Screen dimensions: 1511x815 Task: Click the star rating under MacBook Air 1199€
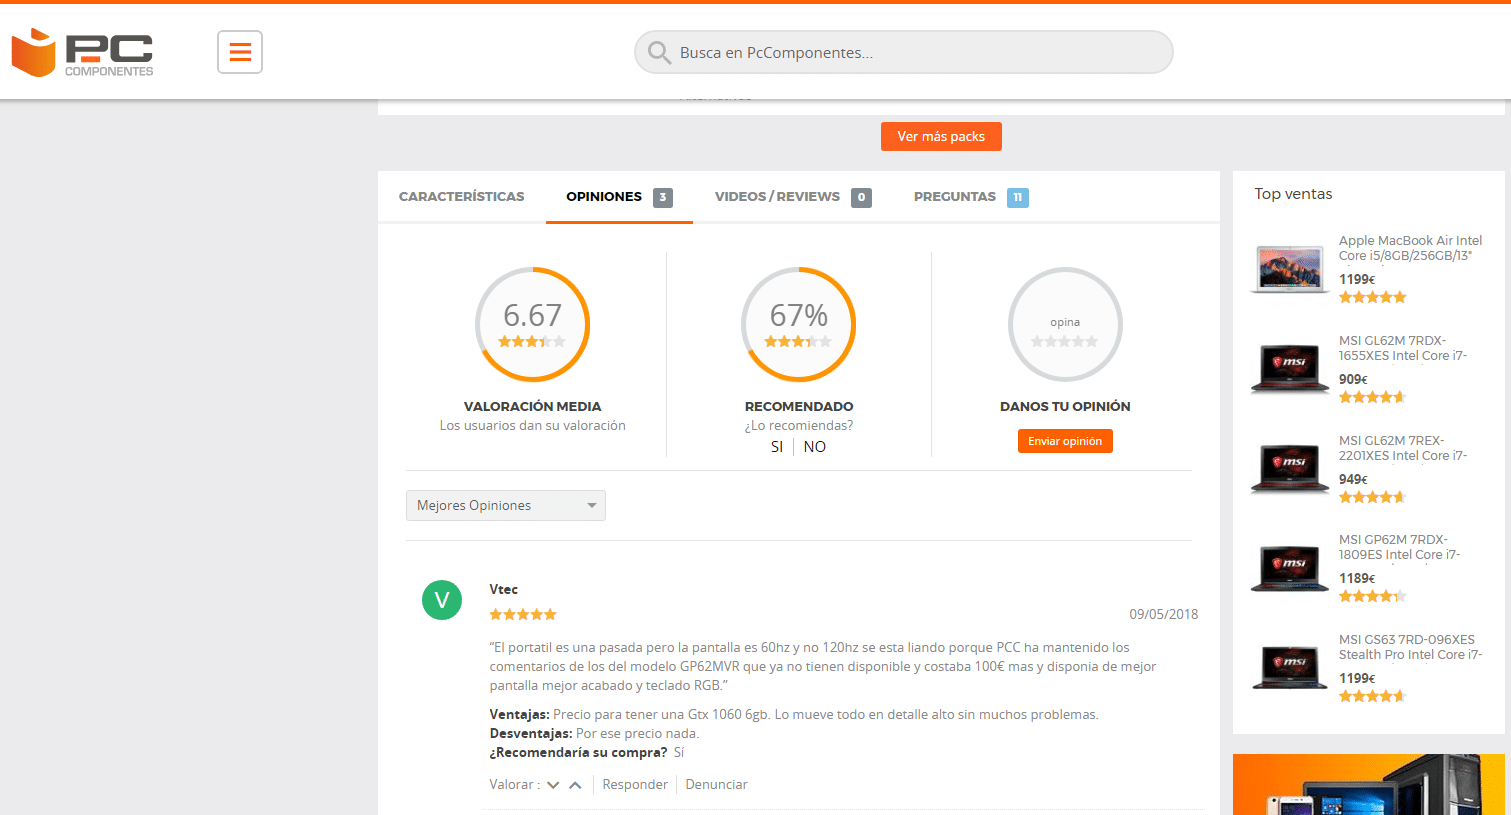point(1373,297)
